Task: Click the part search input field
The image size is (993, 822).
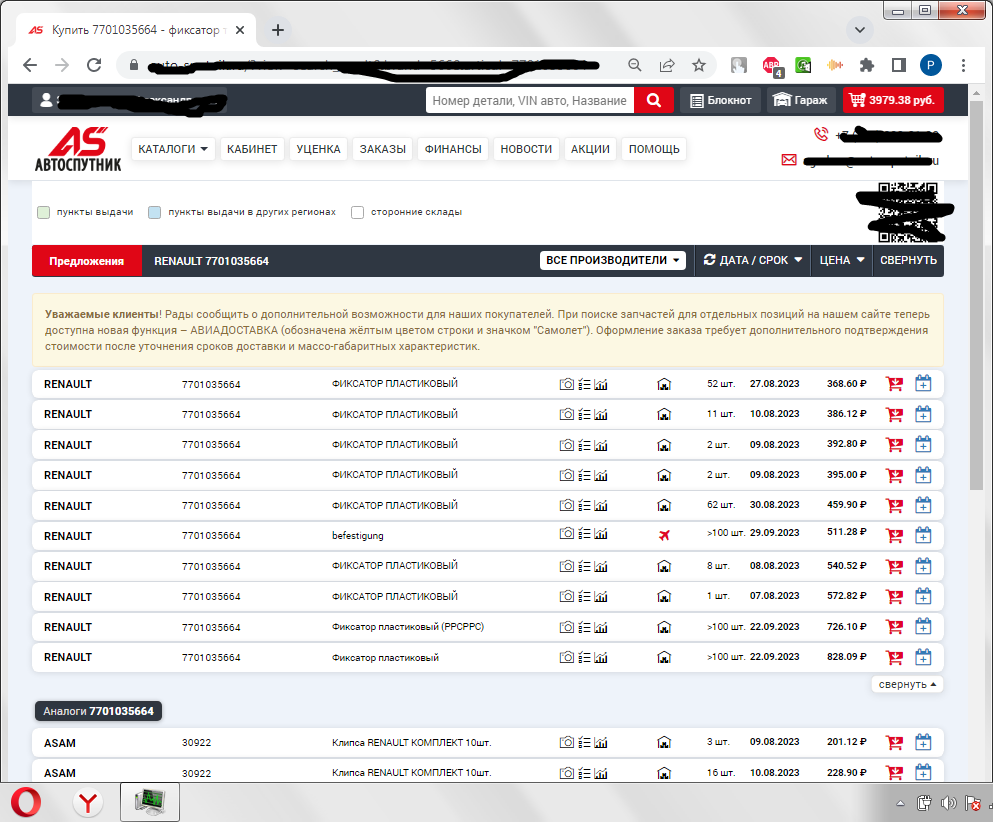Action: pyautogui.click(x=530, y=100)
